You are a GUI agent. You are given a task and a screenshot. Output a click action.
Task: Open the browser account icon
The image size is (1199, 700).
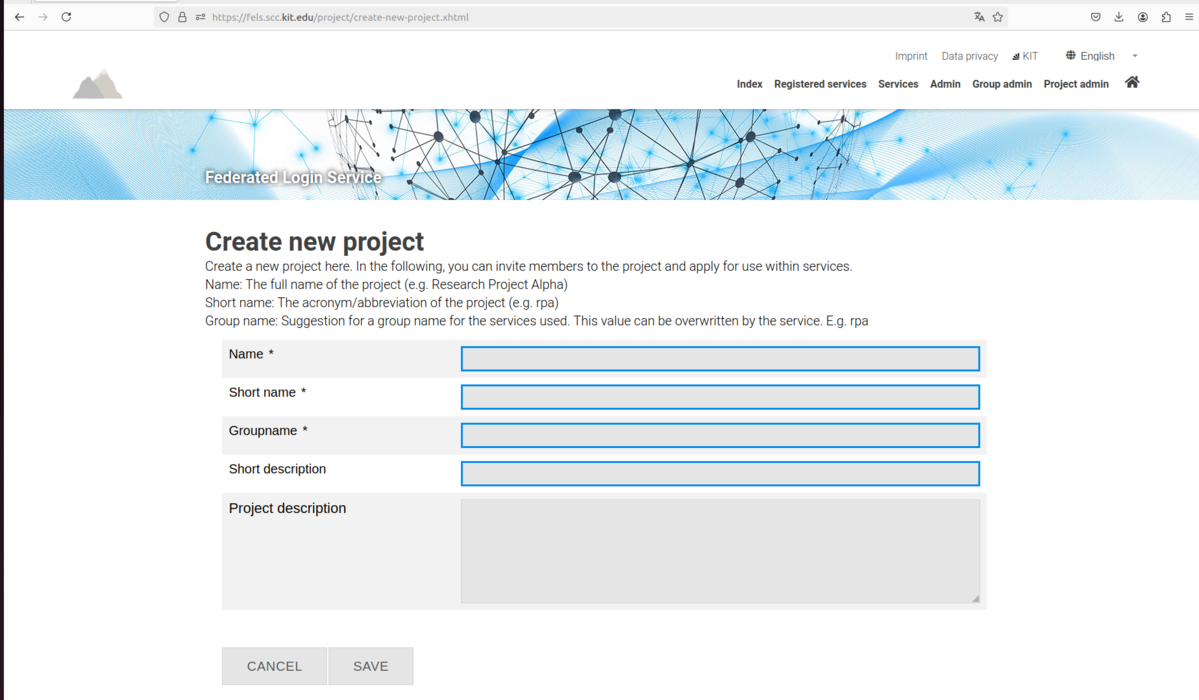1142,17
